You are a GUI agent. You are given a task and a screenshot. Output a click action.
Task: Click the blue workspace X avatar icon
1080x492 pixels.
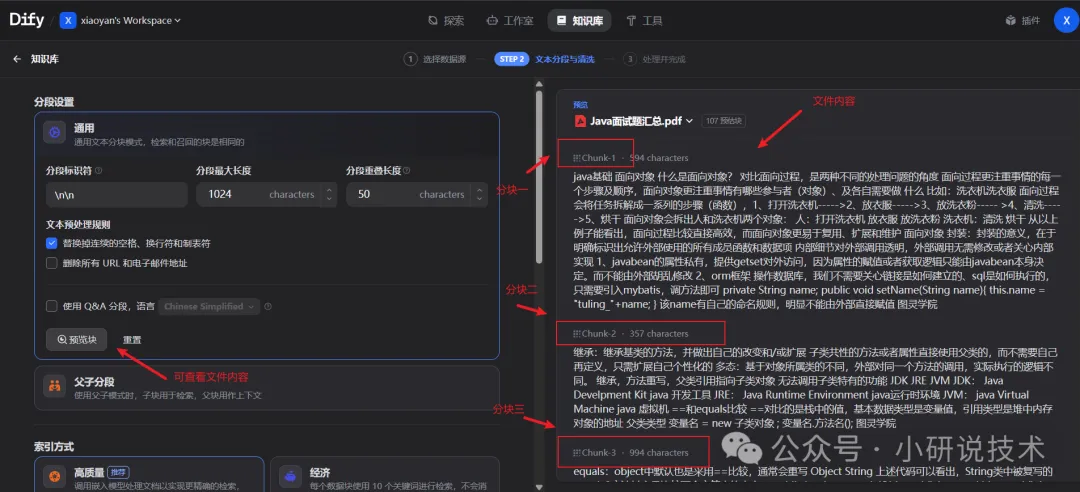68,21
